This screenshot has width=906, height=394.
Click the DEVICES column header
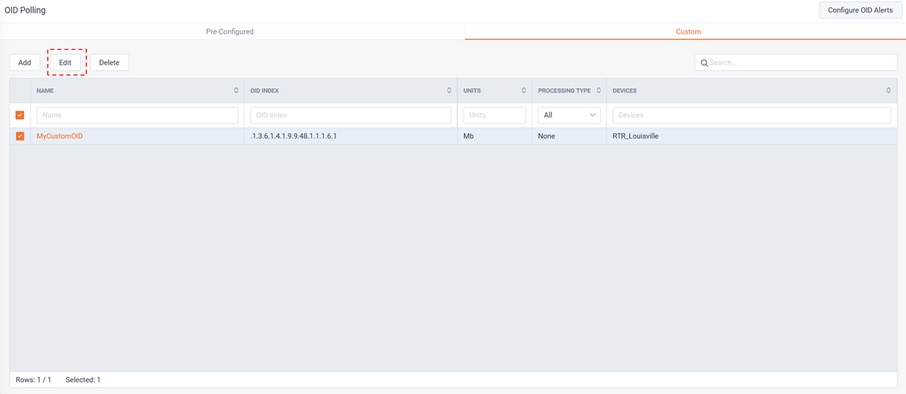(x=625, y=91)
